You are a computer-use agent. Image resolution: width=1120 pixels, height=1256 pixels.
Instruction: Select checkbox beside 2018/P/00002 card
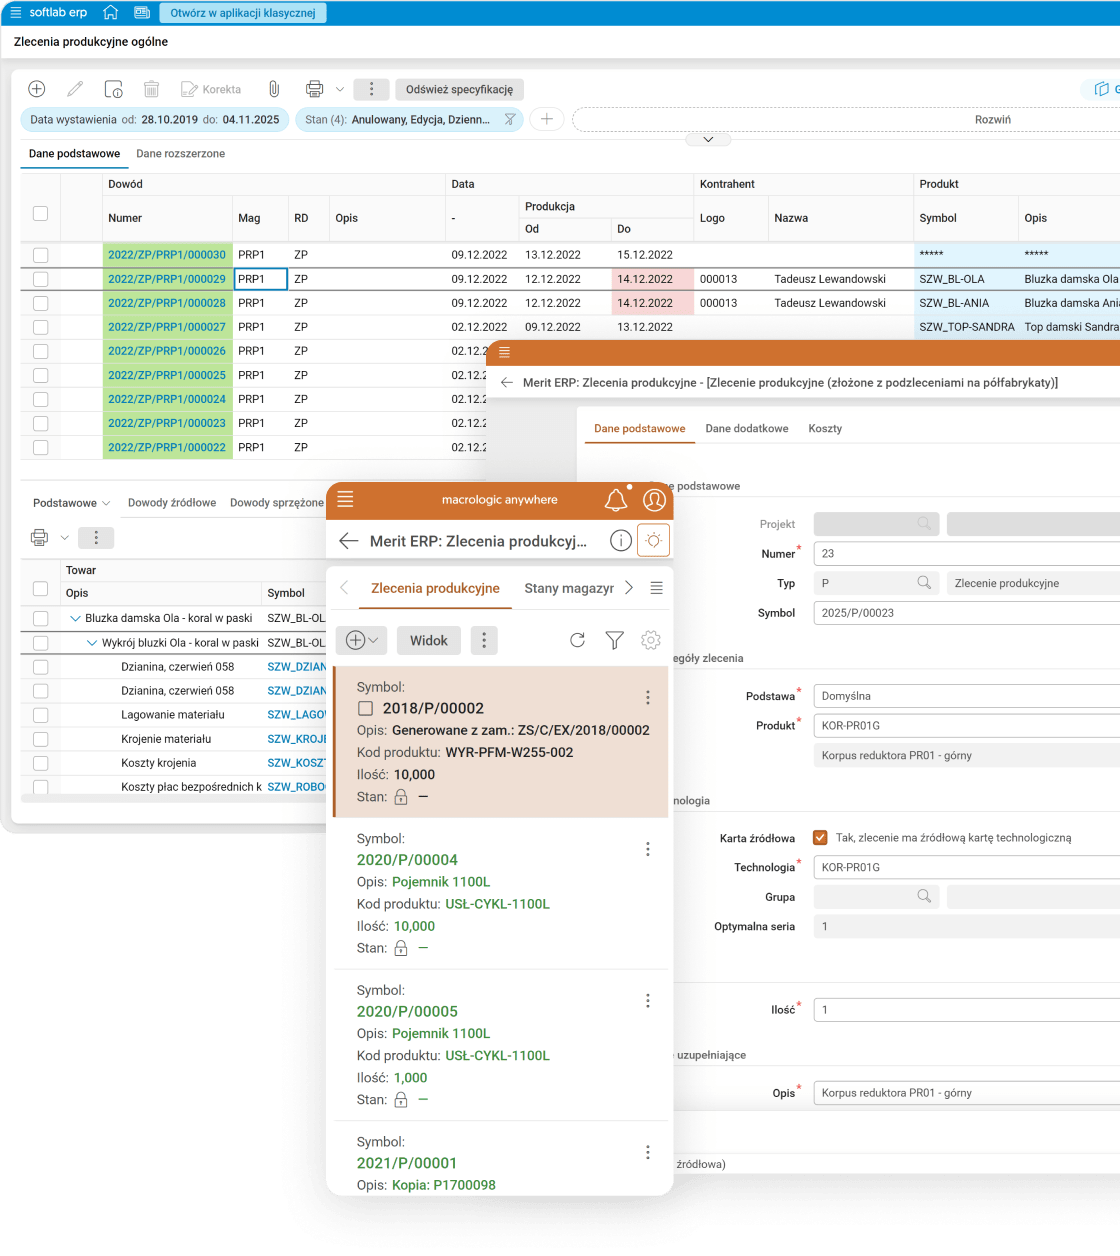pos(366,708)
